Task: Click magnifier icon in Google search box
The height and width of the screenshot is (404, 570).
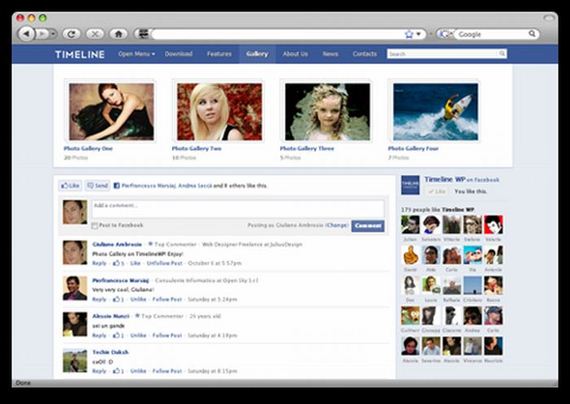Action: [x=532, y=34]
